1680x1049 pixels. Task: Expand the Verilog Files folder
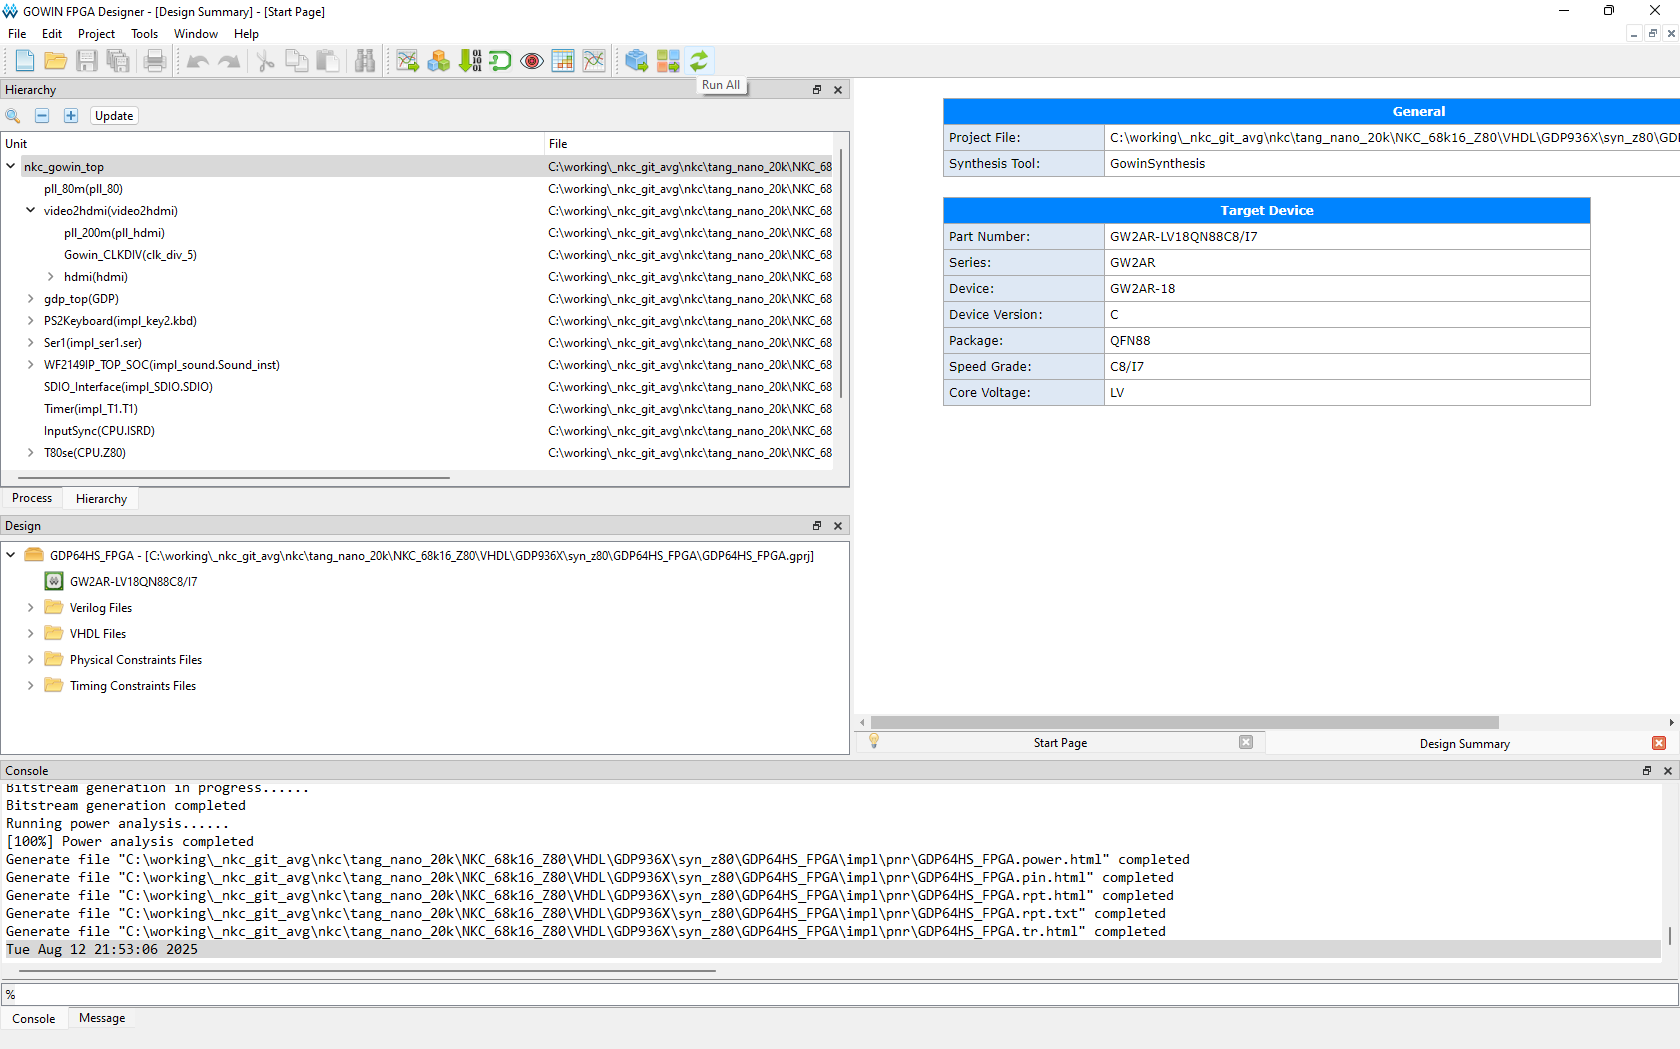tap(31, 607)
